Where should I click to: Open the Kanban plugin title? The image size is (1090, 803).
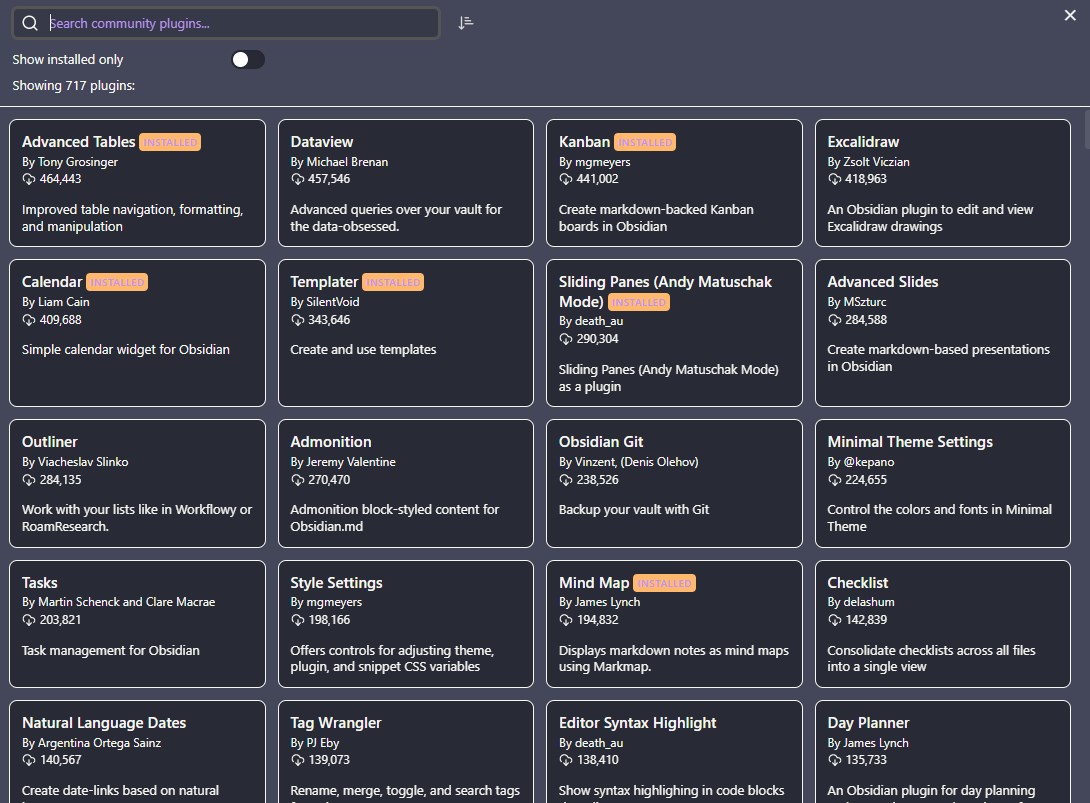[x=585, y=142]
